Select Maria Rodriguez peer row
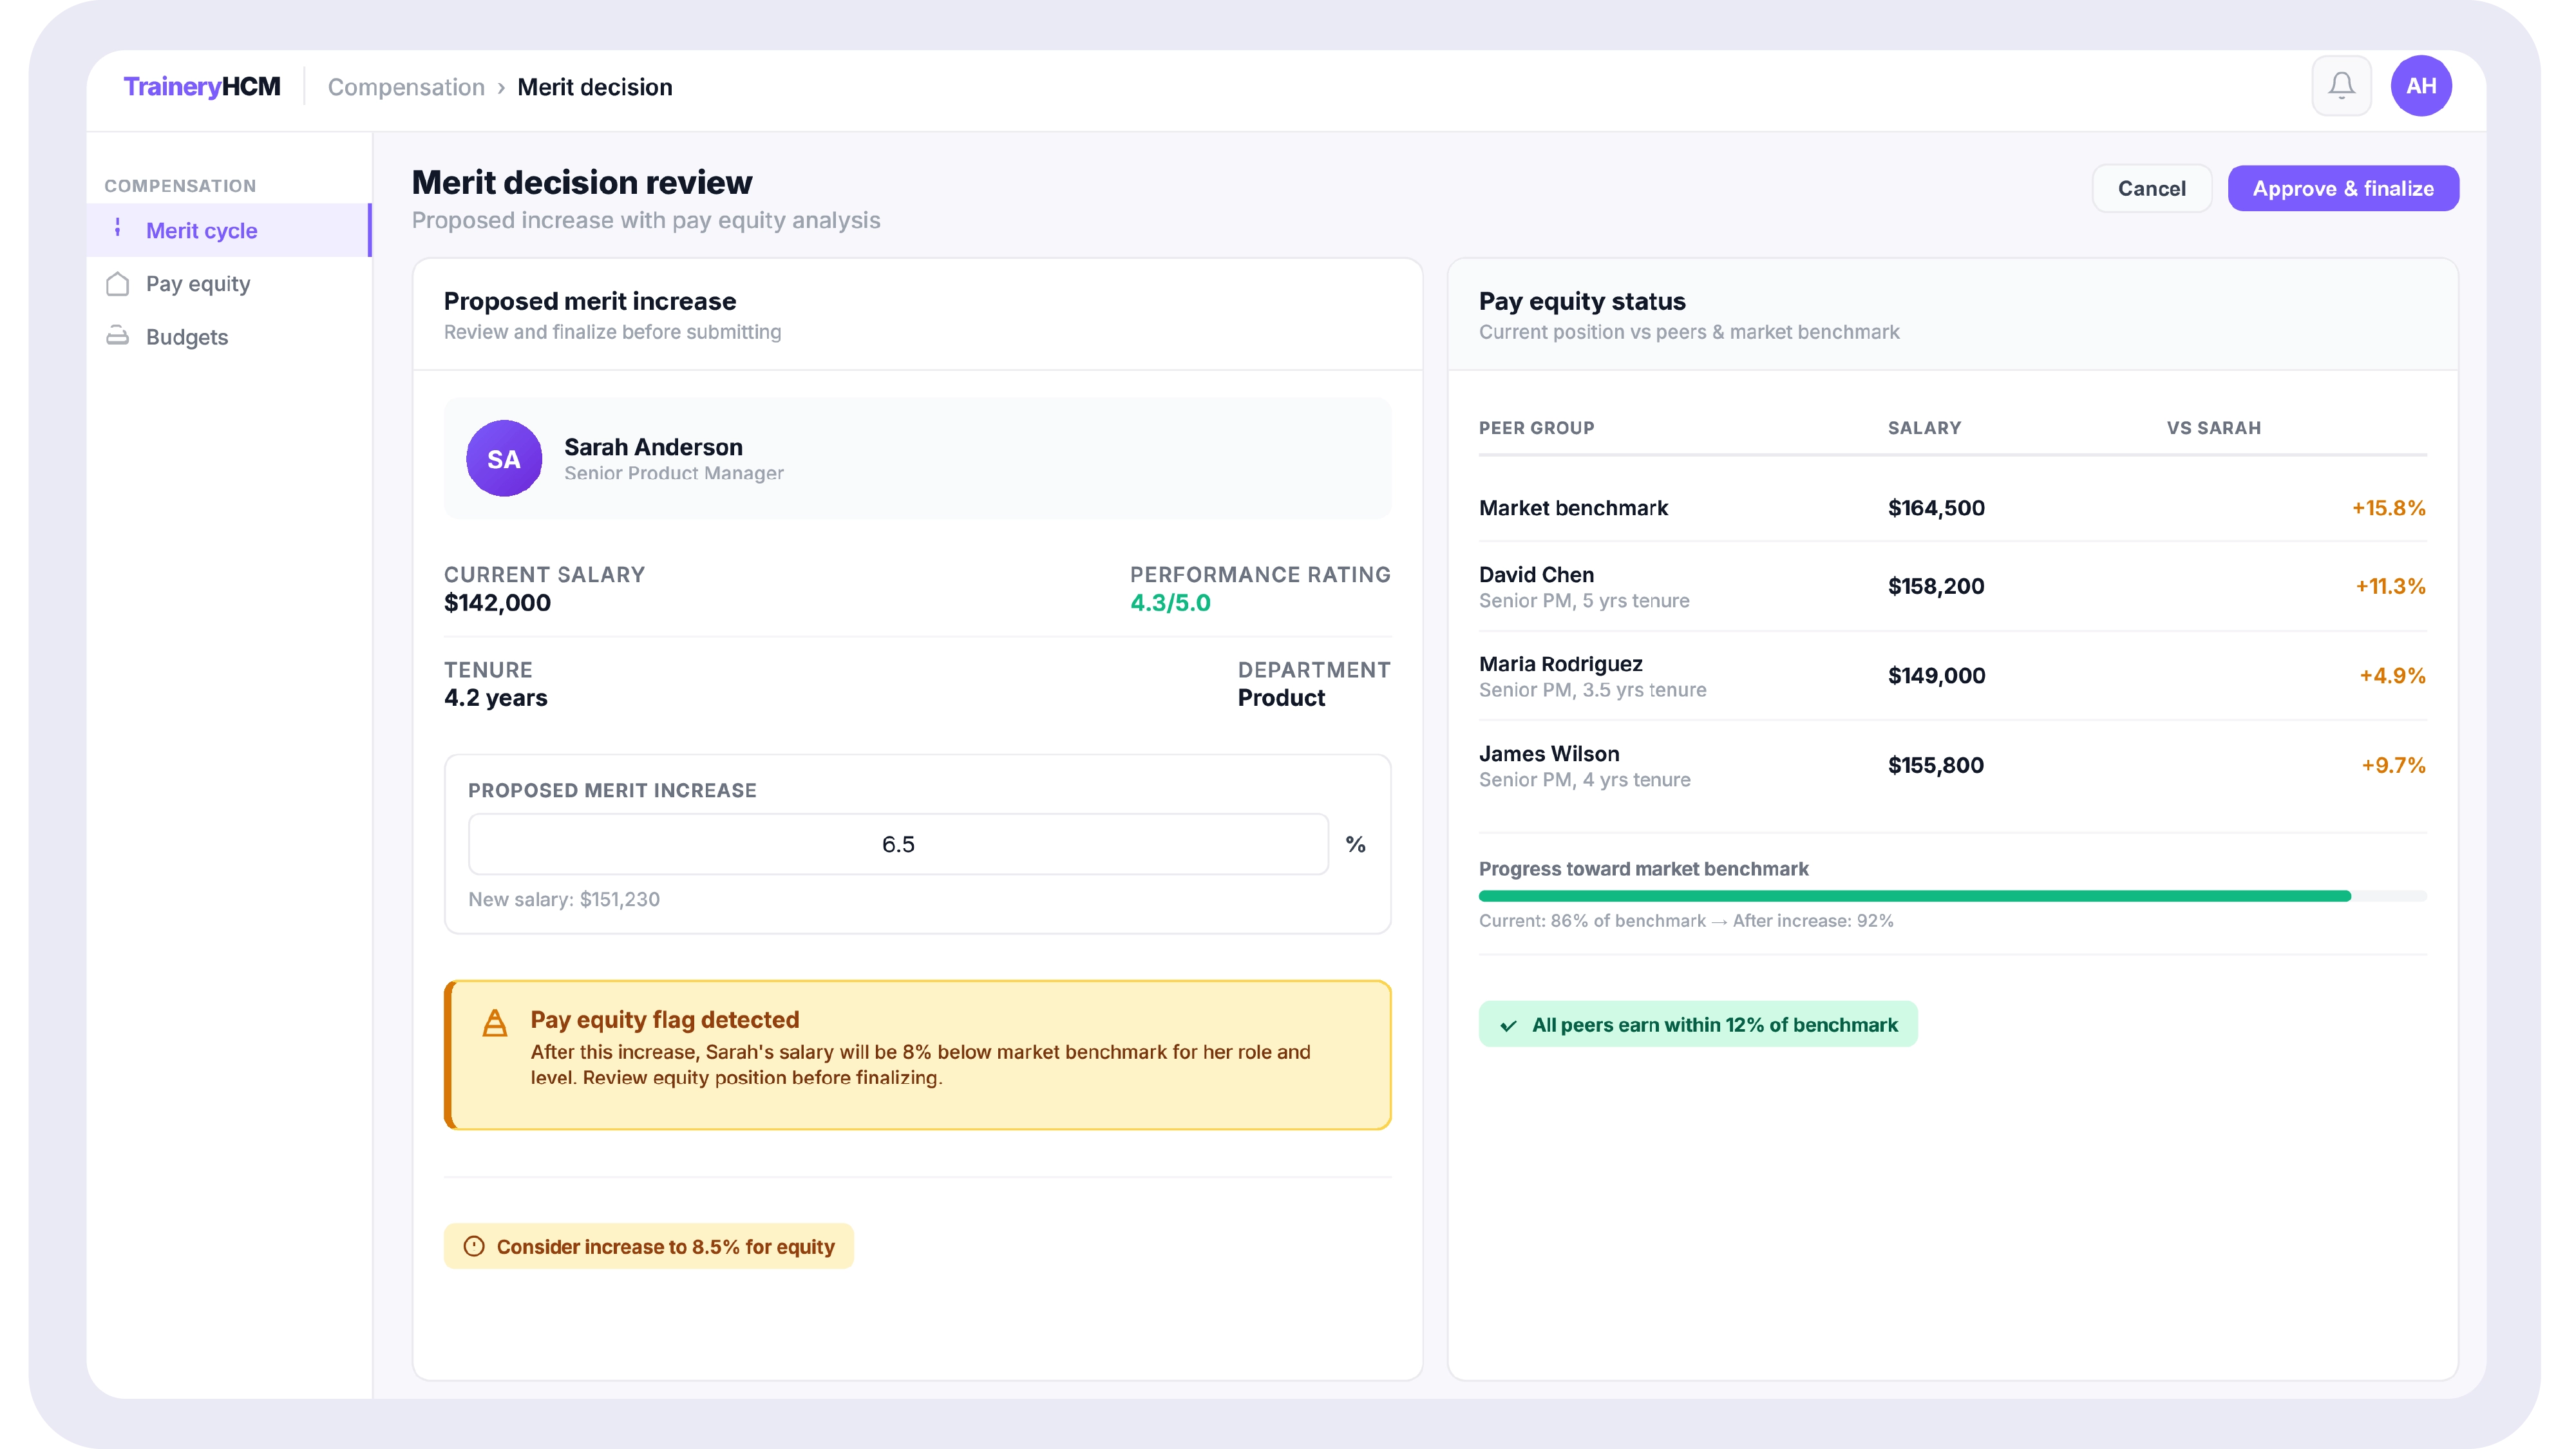This screenshot has height=1449, width=2576. click(x=1952, y=676)
